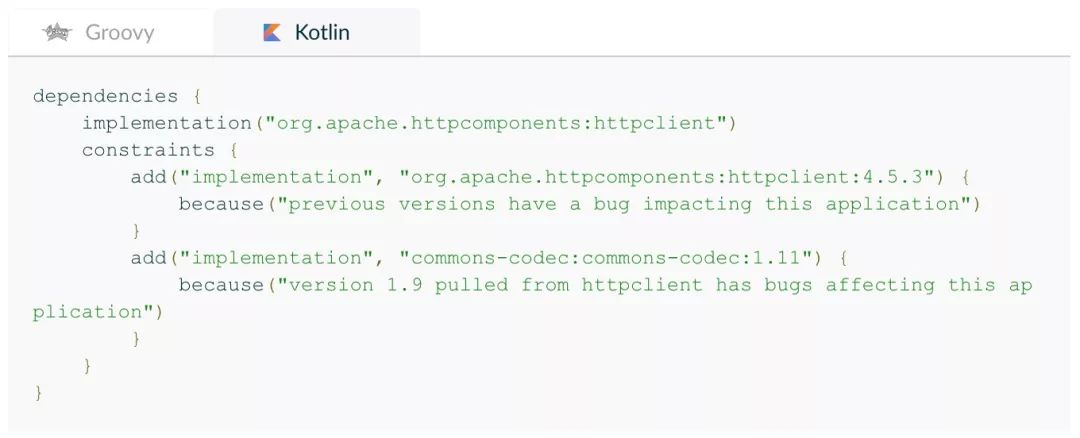Viewport: 1080px width, 438px height.
Task: Click the second "add" call for commons-codec
Action: pyautogui.click(x=148, y=258)
